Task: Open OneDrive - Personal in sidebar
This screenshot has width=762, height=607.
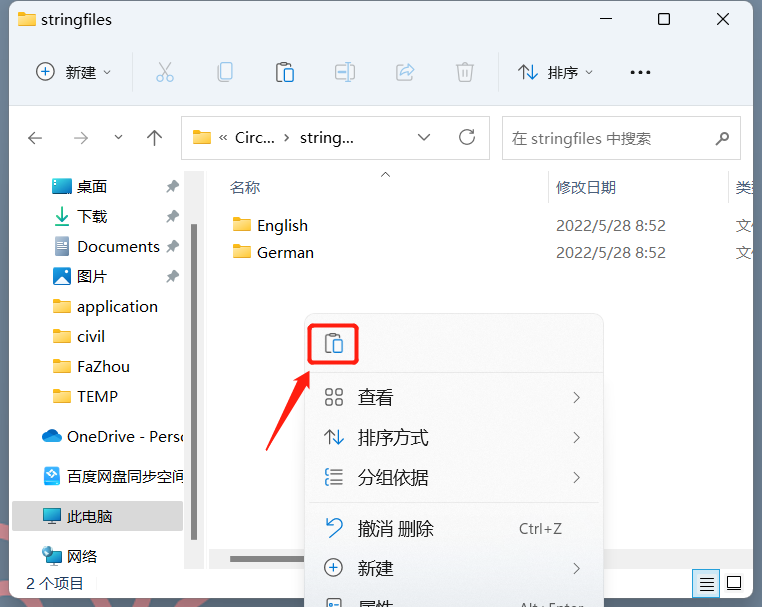Action: (113, 436)
